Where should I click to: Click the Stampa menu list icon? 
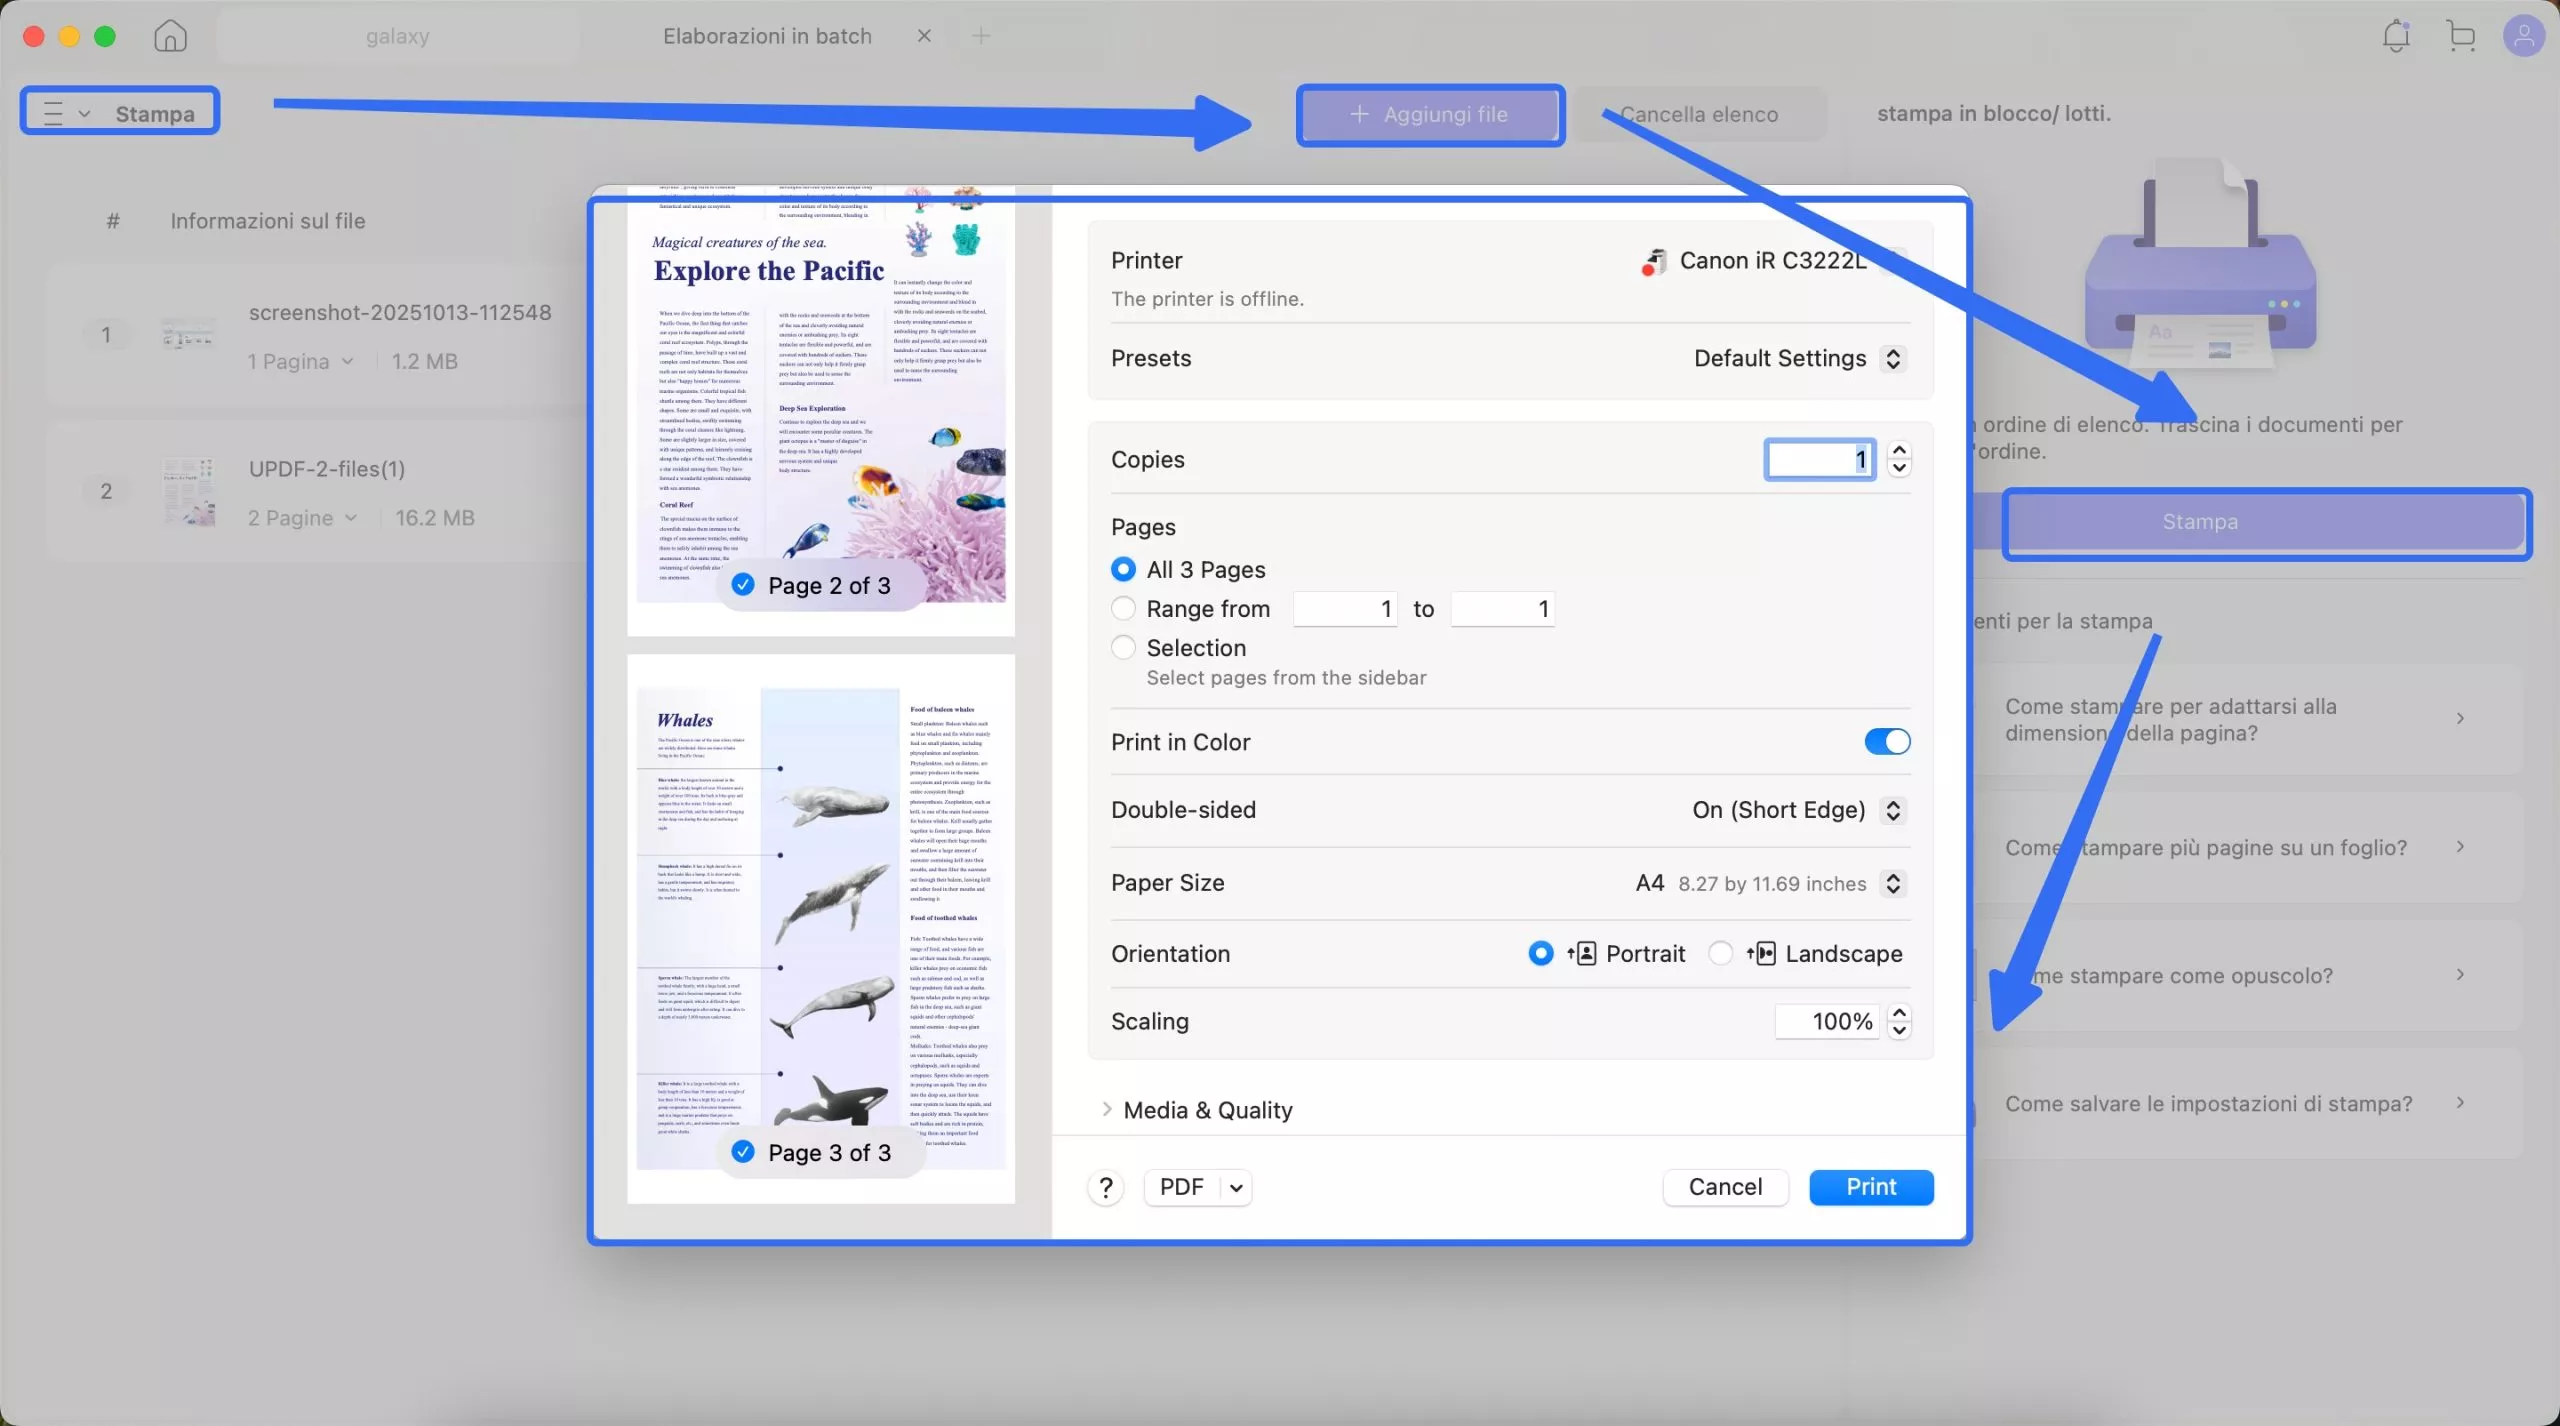coord(54,113)
